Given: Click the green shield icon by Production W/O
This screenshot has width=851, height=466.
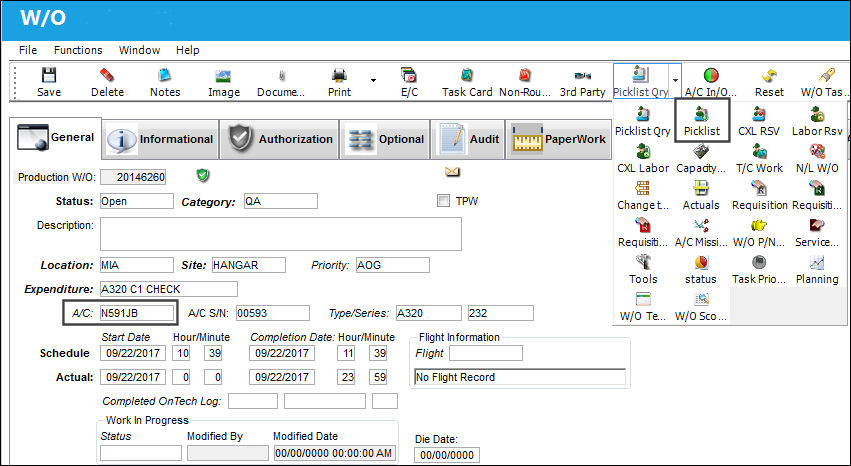Looking at the screenshot, I should [x=202, y=175].
